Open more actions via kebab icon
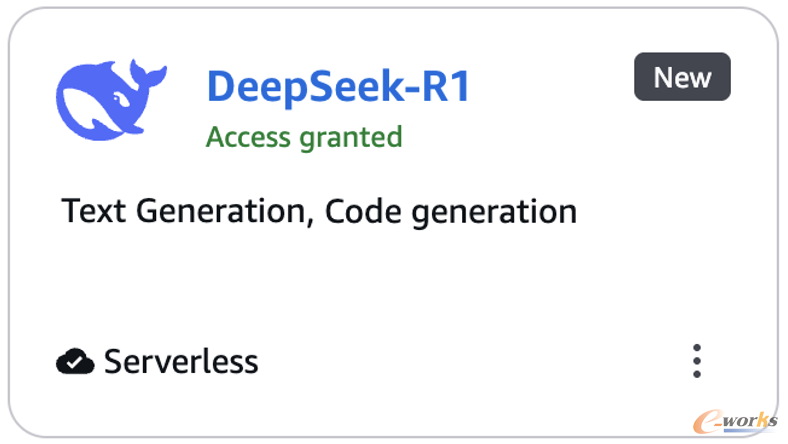The image size is (788, 444). pyautogui.click(x=697, y=361)
